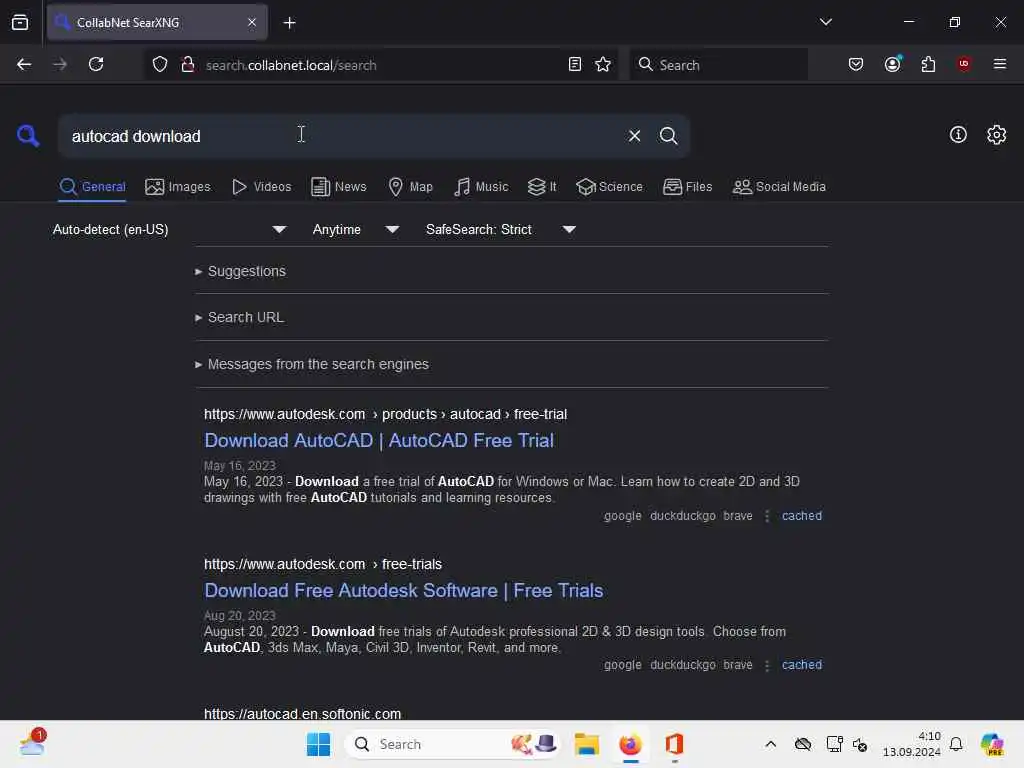Clear the search query with X icon
Image resolution: width=1024 pixels, height=768 pixels.
pyautogui.click(x=634, y=136)
